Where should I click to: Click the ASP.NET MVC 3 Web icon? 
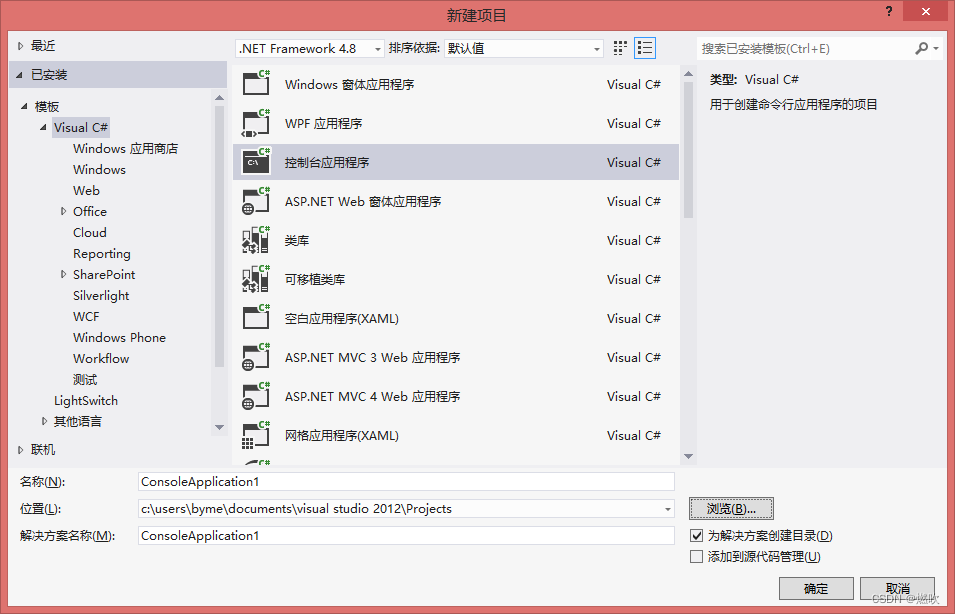point(256,357)
